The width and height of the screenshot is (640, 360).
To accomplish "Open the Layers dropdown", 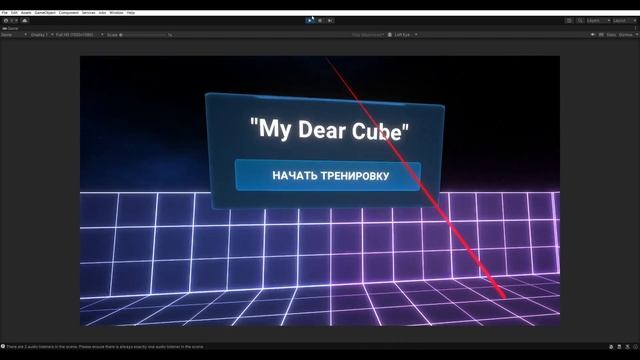I will click(x=598, y=20).
